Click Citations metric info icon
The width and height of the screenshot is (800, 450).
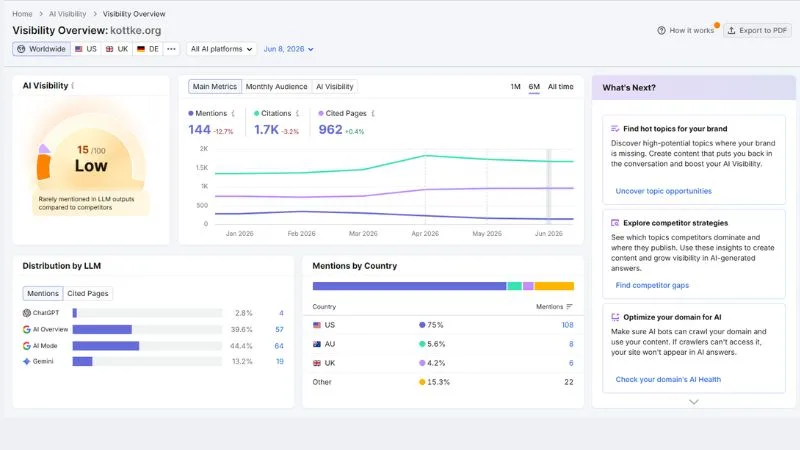[x=297, y=113]
